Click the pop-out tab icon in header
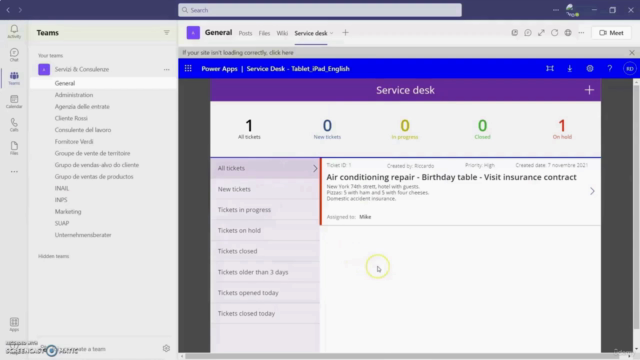Viewport: 640px width, 360px height. click(x=515, y=33)
